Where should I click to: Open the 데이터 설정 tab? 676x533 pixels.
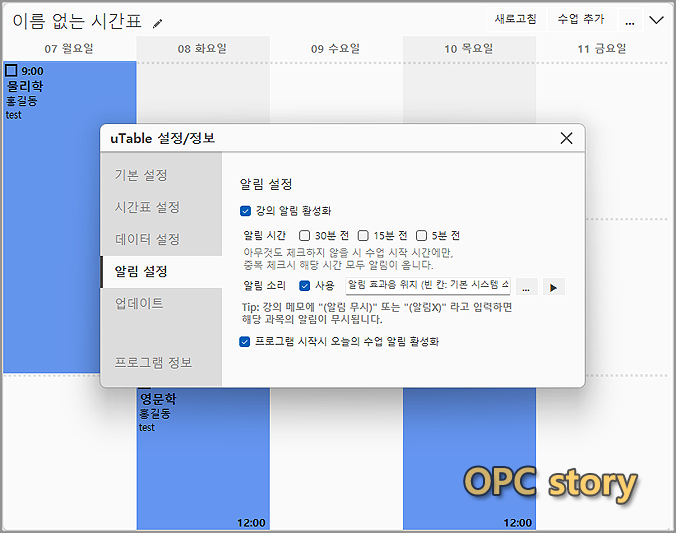click(x=161, y=239)
